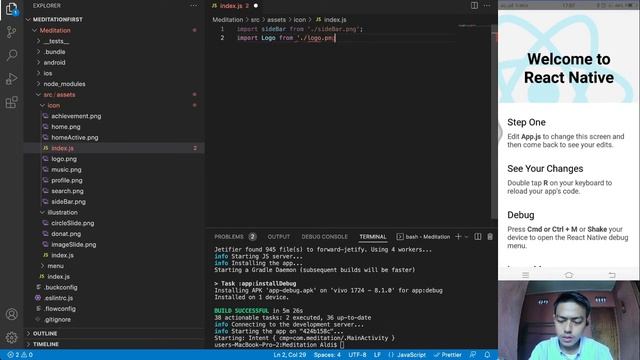Select bash - Meditation terminal entry
This screenshot has width=640, height=360.
point(423,237)
